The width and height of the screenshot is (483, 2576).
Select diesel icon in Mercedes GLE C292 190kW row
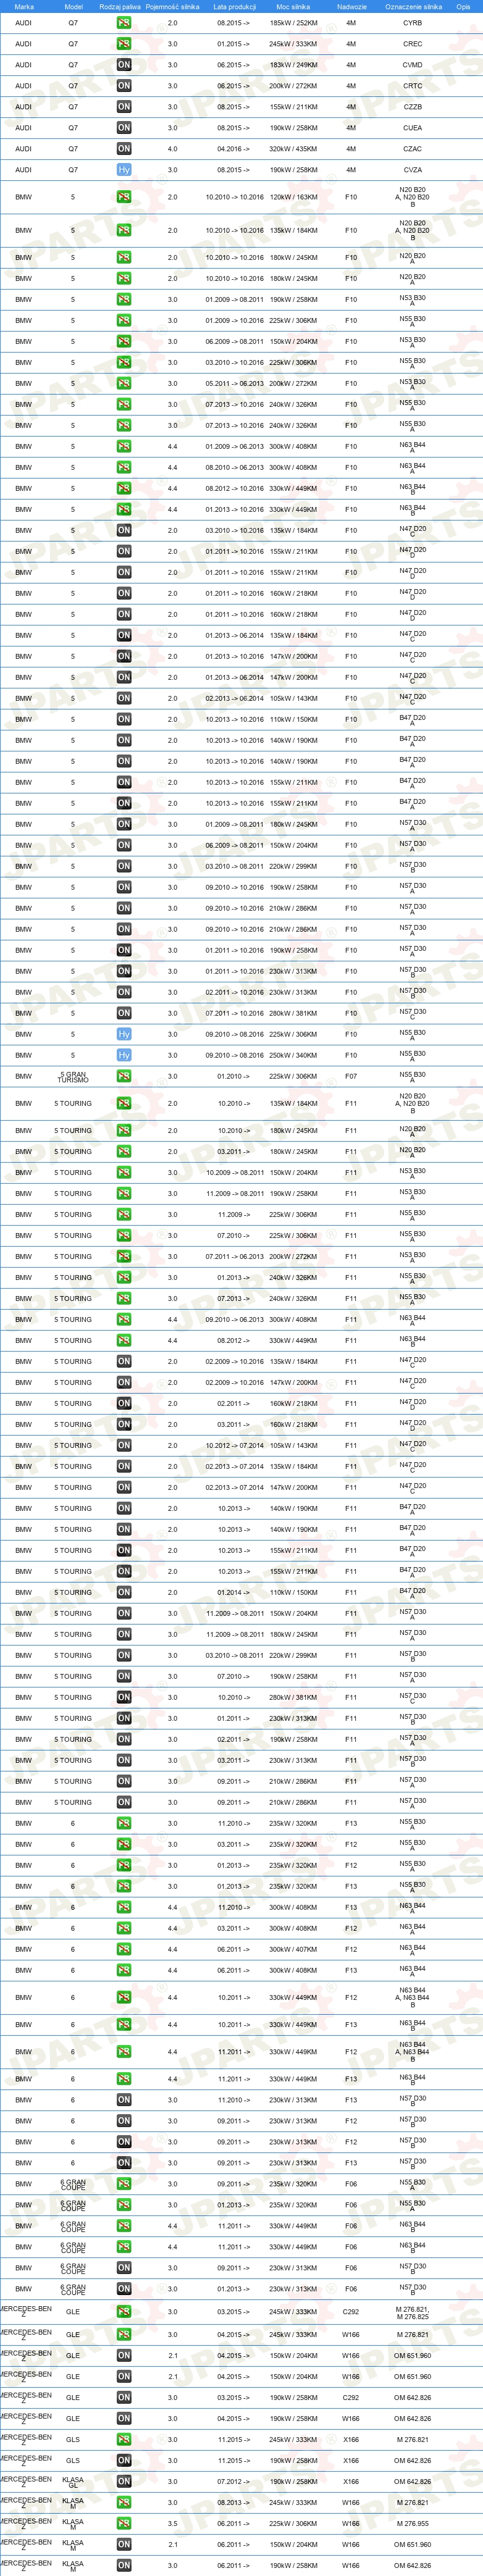[x=124, y=2397]
